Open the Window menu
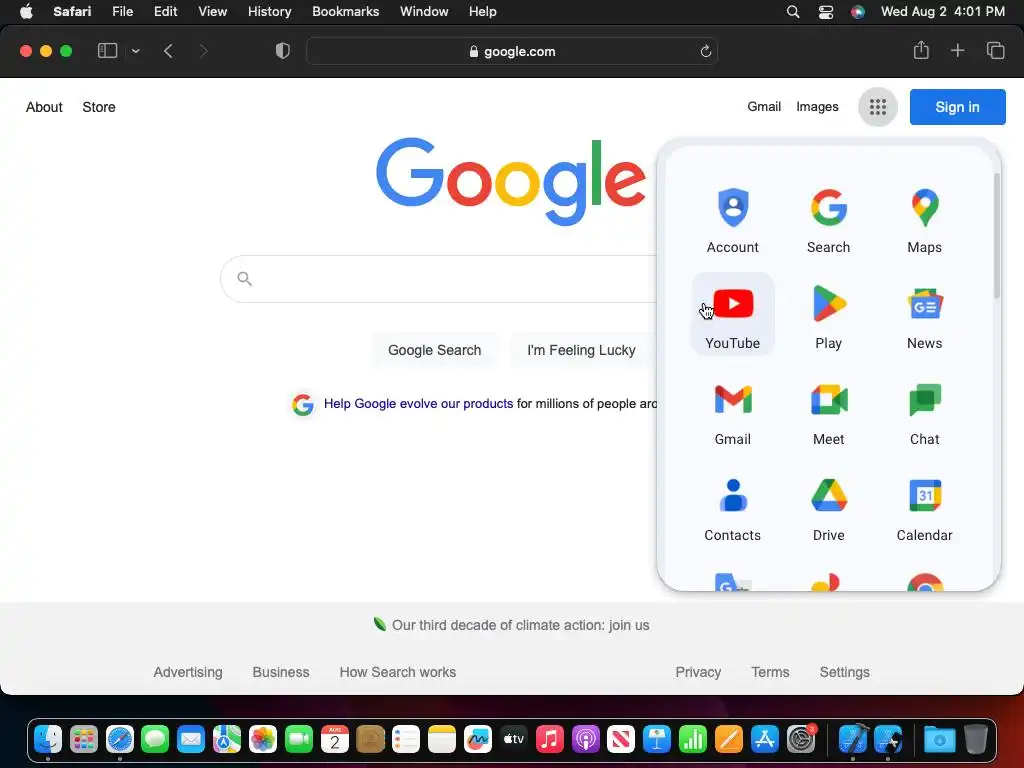This screenshot has width=1024, height=768. tap(424, 11)
